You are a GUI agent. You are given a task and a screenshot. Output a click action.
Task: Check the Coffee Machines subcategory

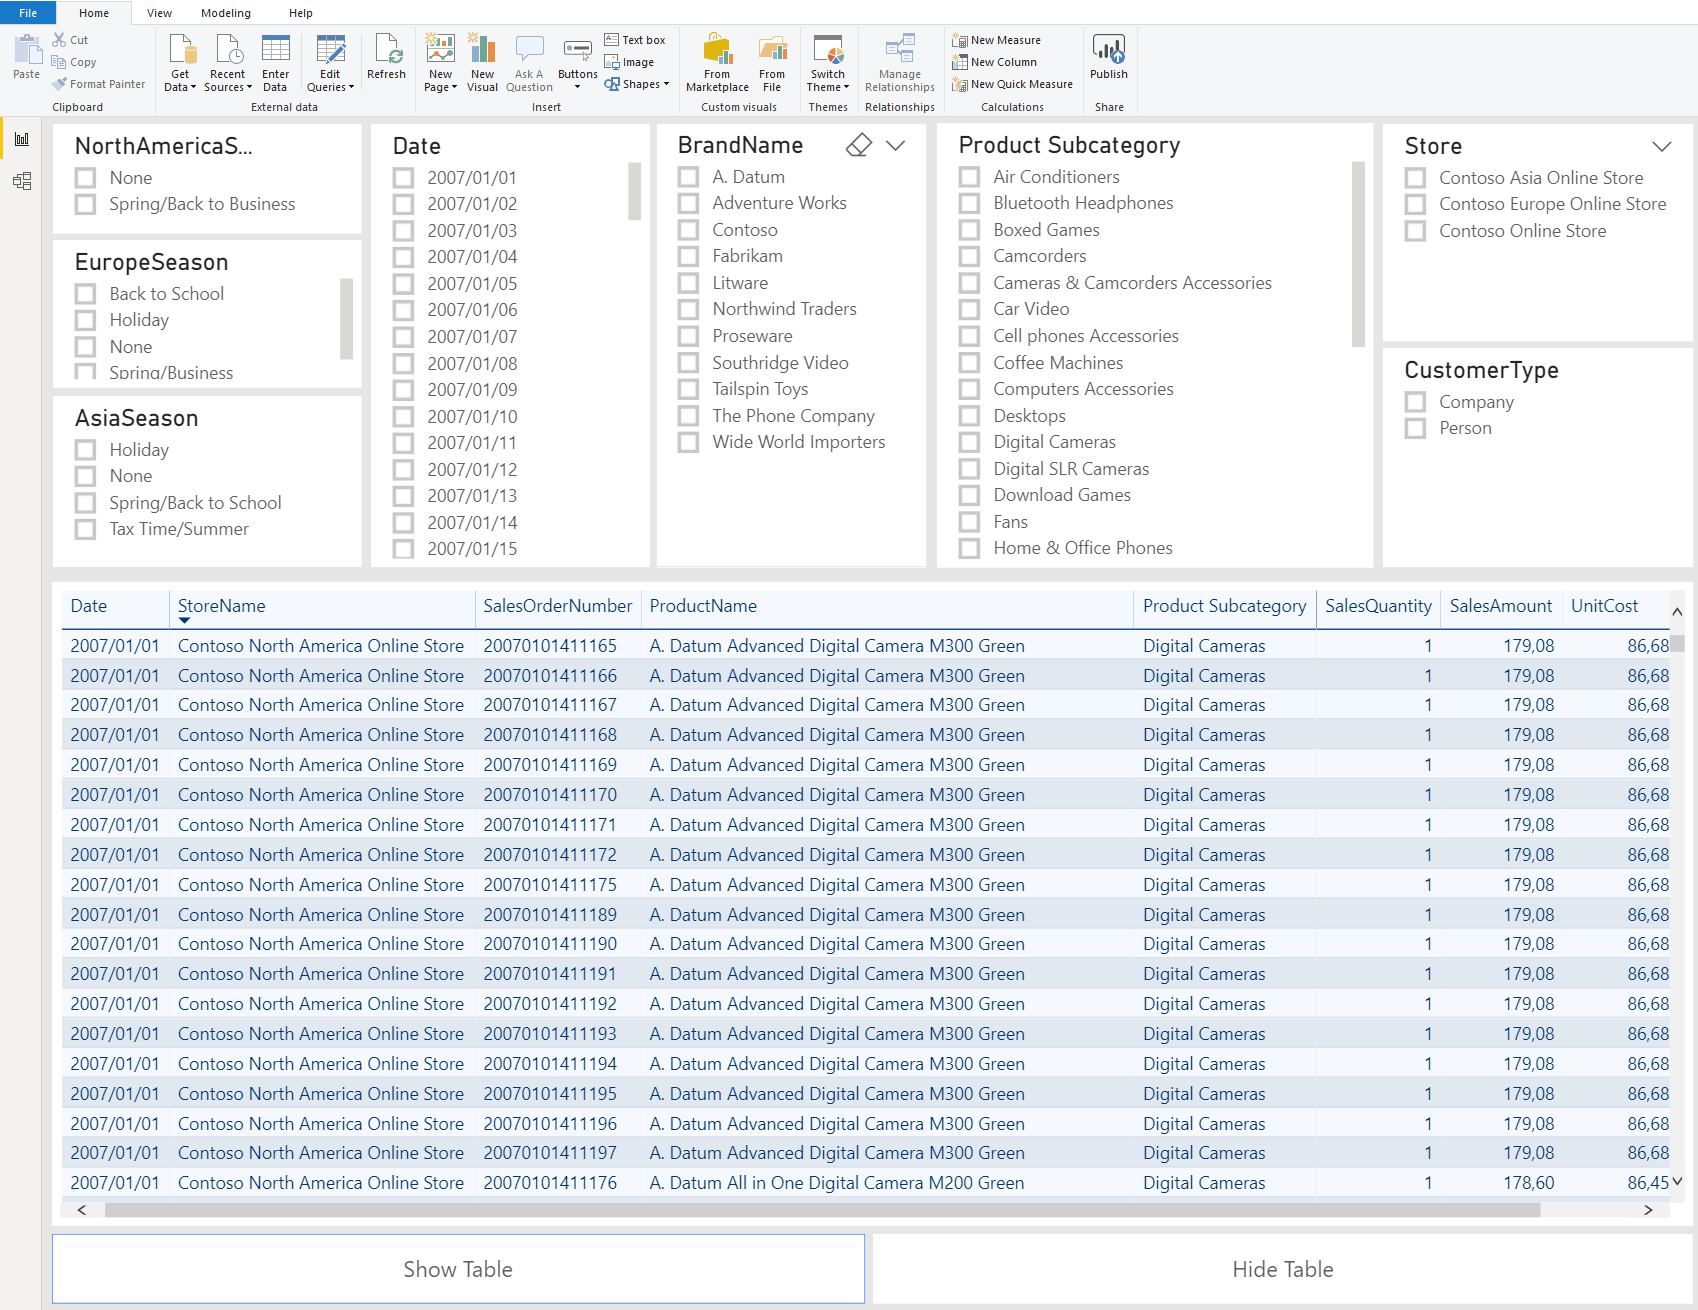click(969, 363)
